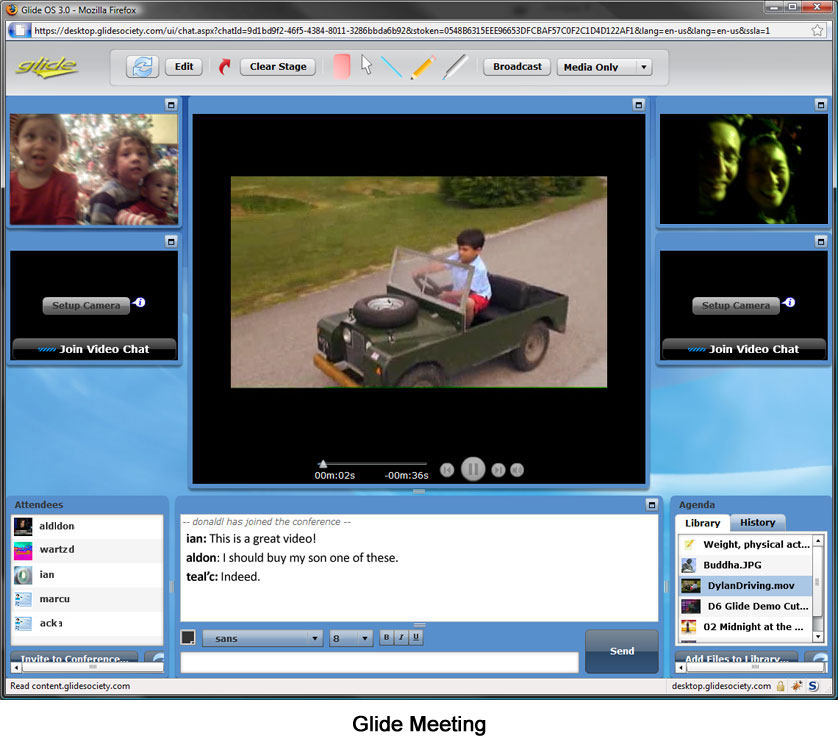Viewport: 838px width, 750px height.
Task: Toggle italic text formatting in chat
Action: [x=401, y=637]
